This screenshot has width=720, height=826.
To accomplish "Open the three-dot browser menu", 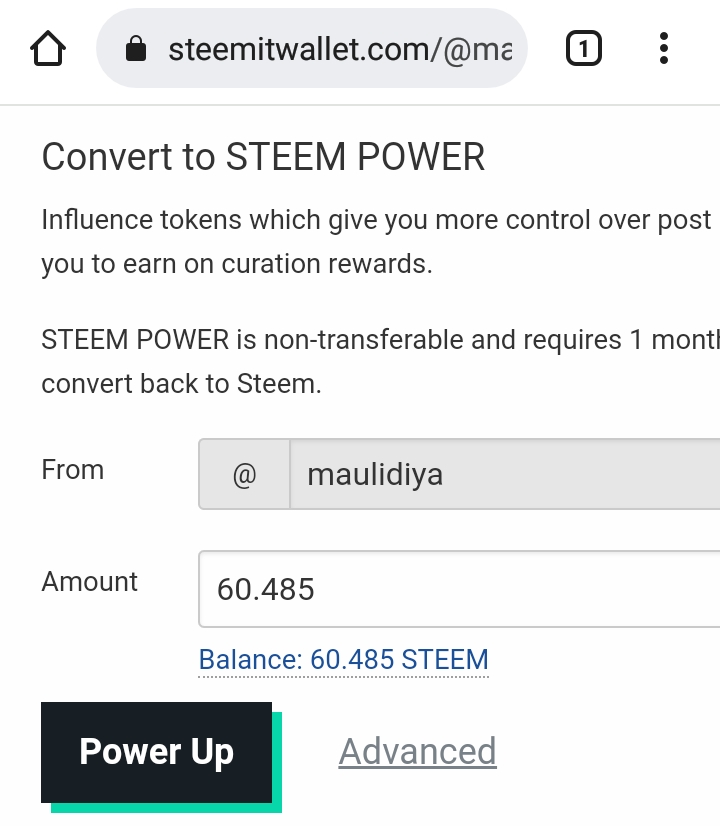I will click(664, 48).
